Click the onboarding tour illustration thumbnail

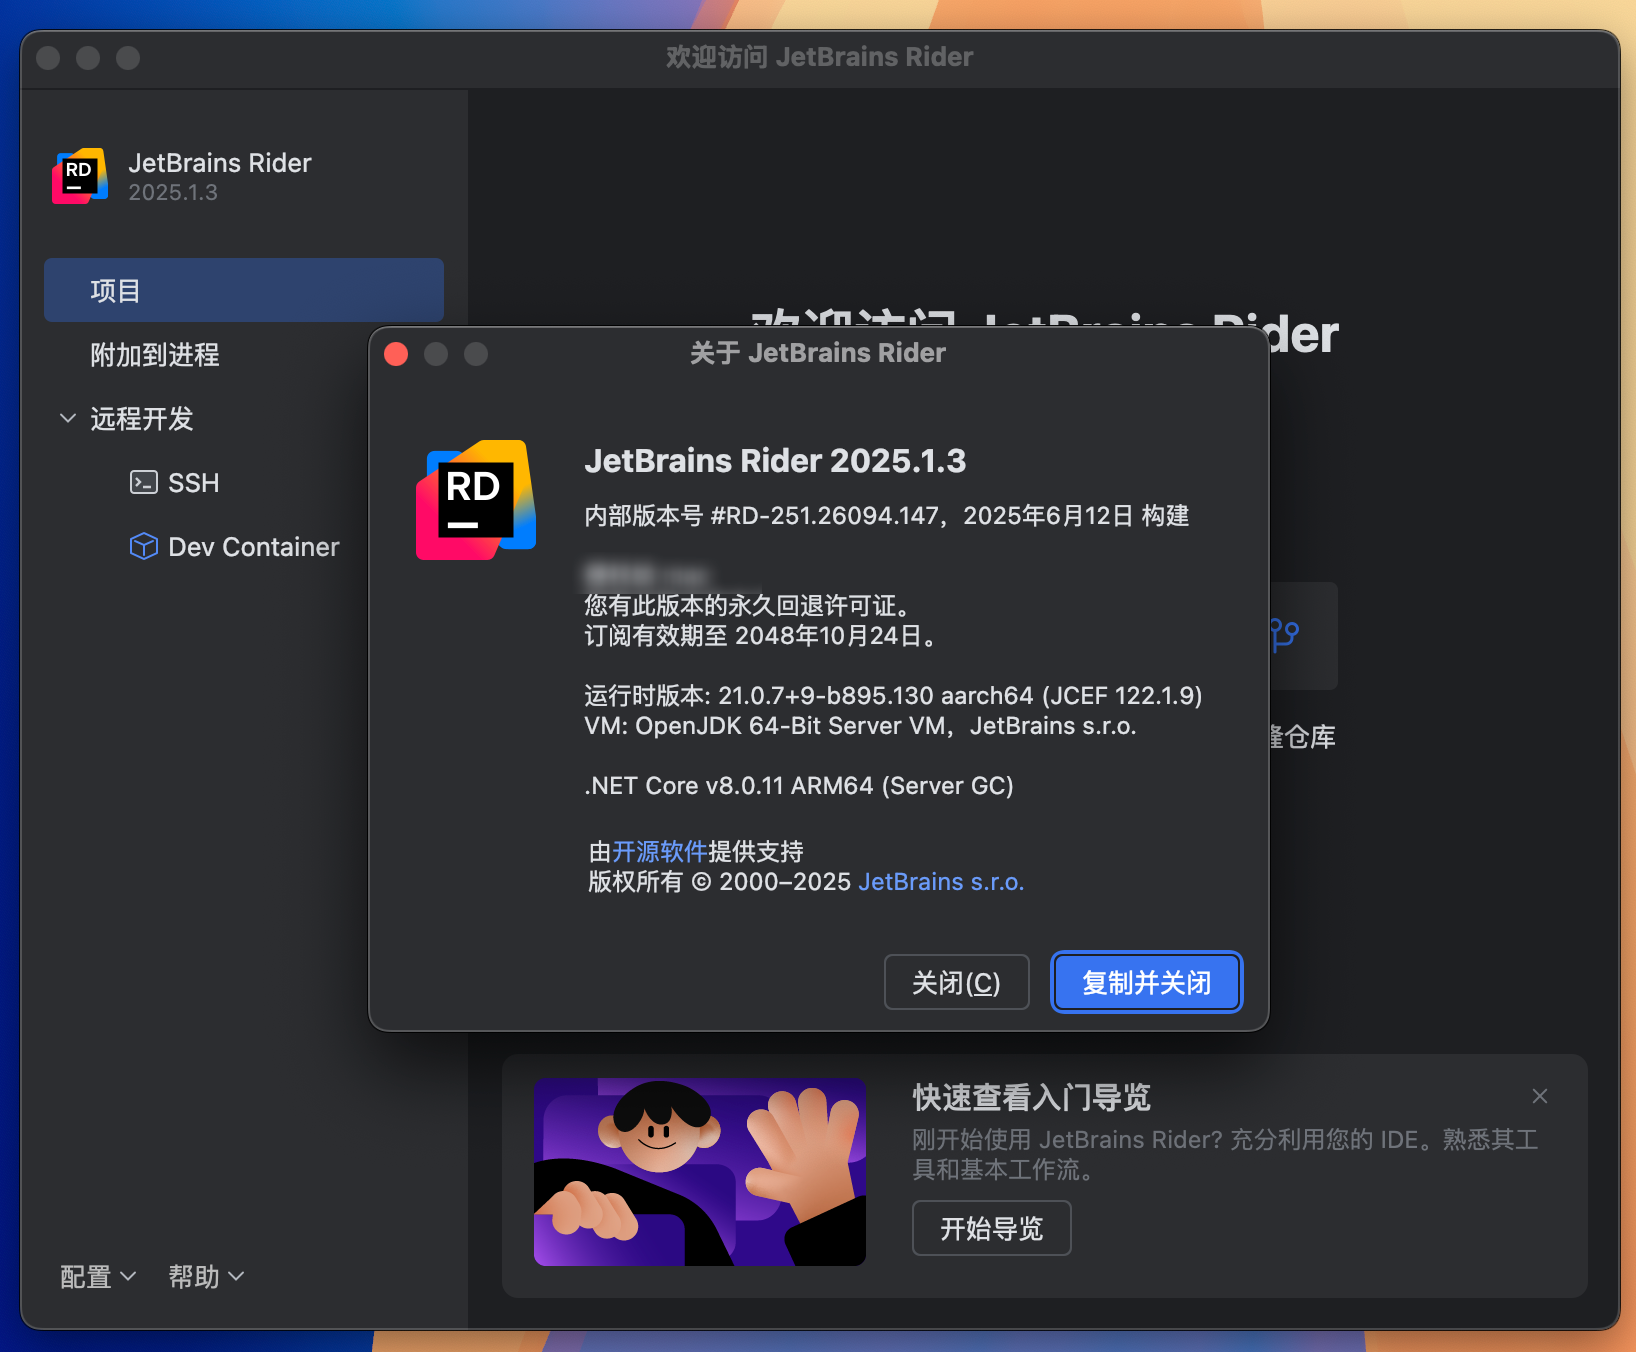point(700,1172)
